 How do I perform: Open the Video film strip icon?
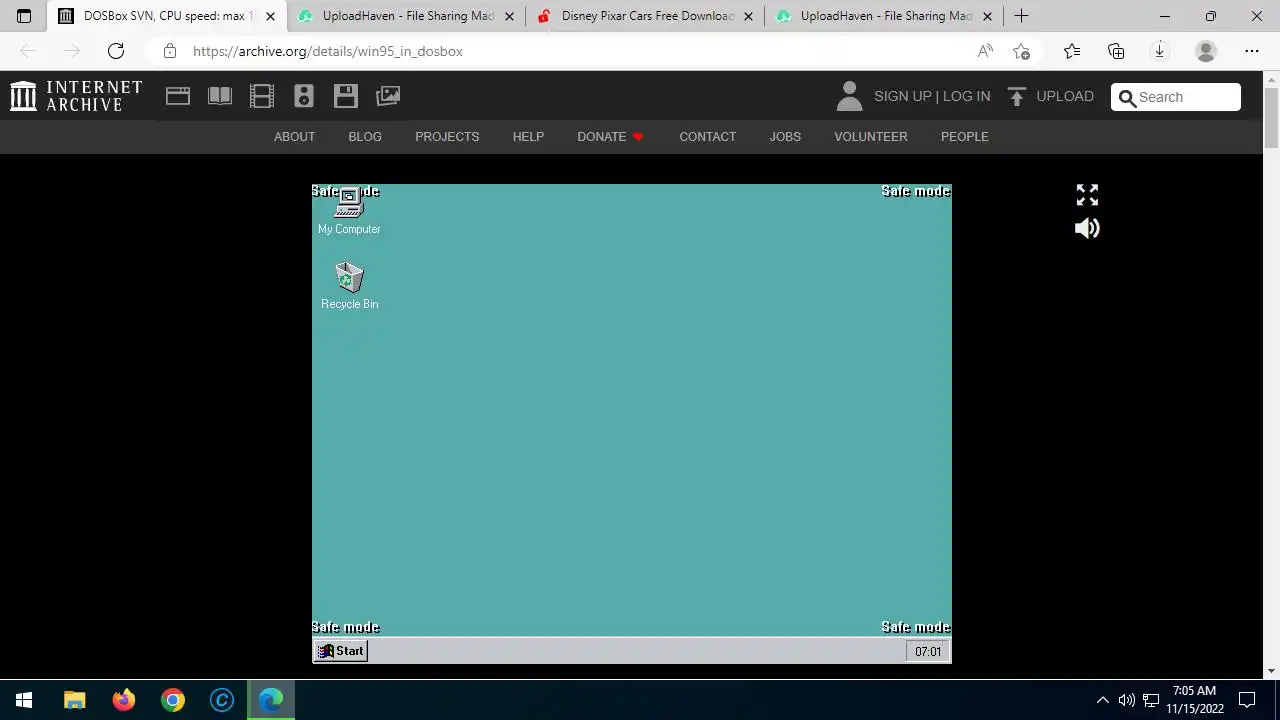pos(262,96)
